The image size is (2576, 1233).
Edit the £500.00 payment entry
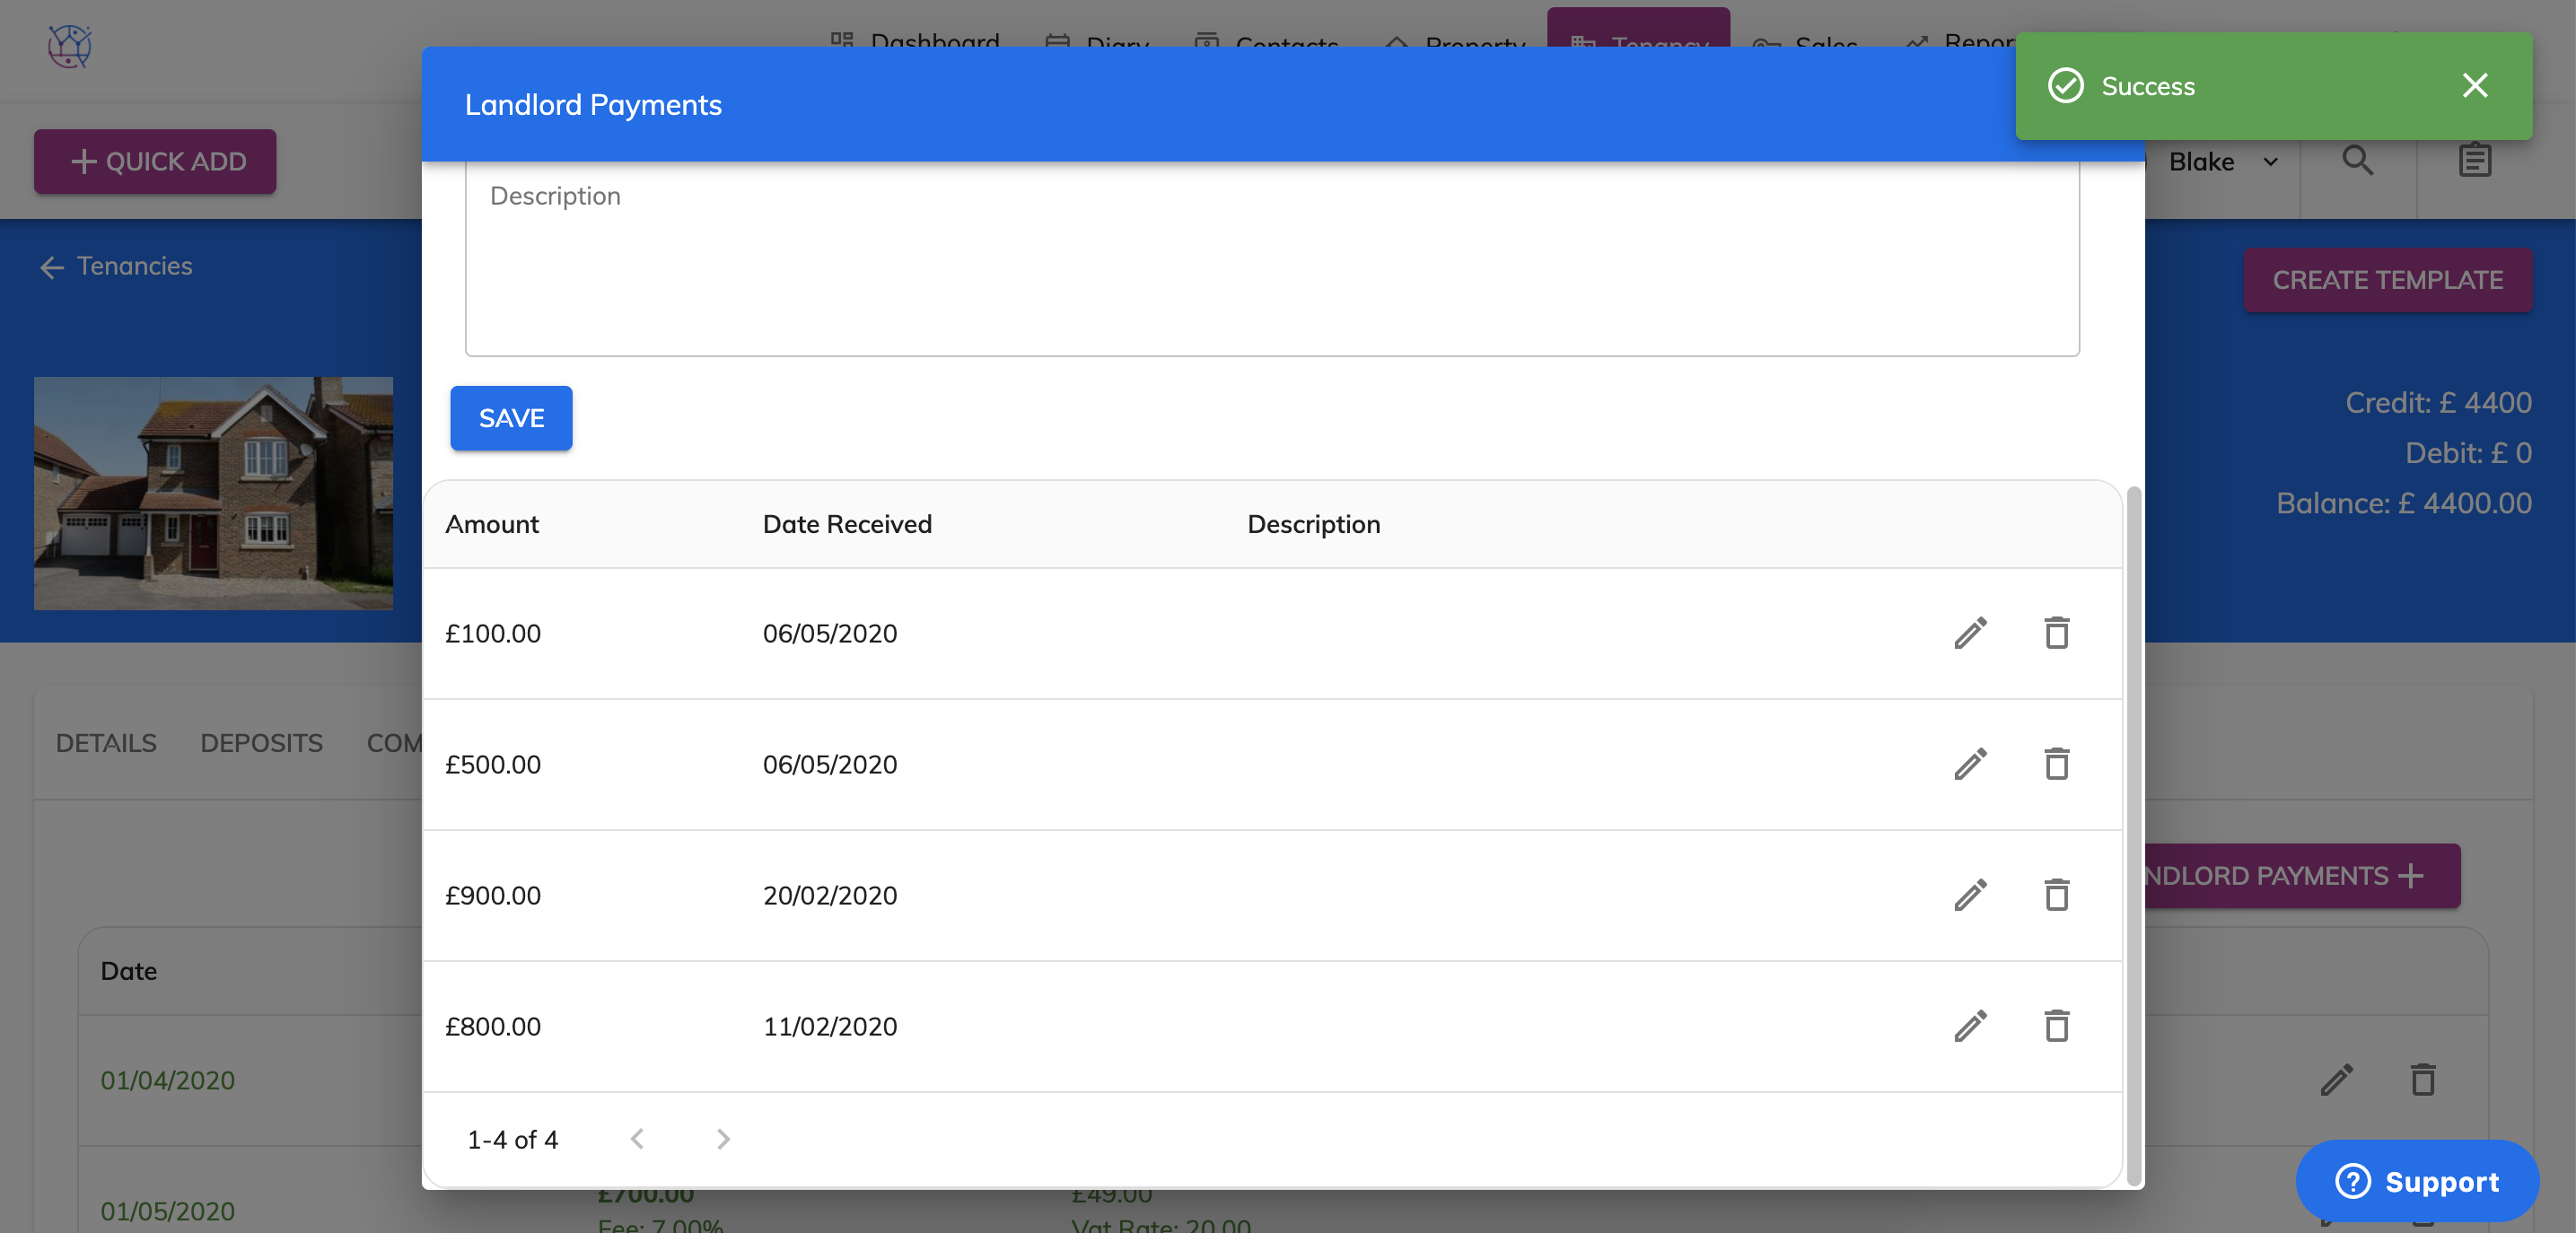pos(1970,764)
